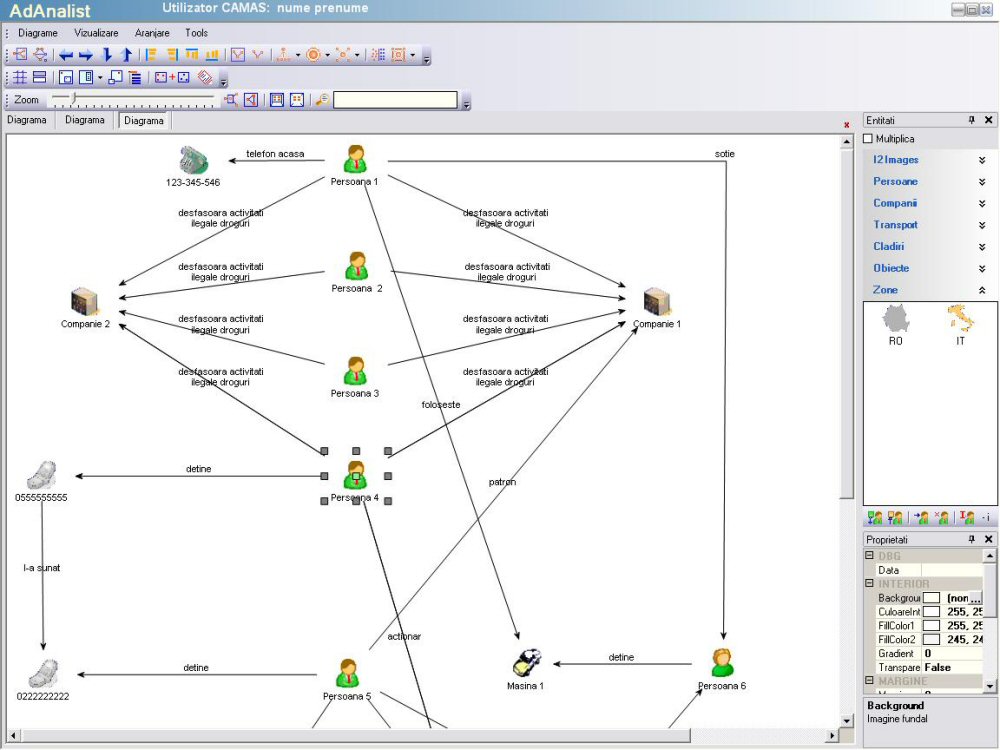Click the circular layout toolbar icon

coord(313,55)
